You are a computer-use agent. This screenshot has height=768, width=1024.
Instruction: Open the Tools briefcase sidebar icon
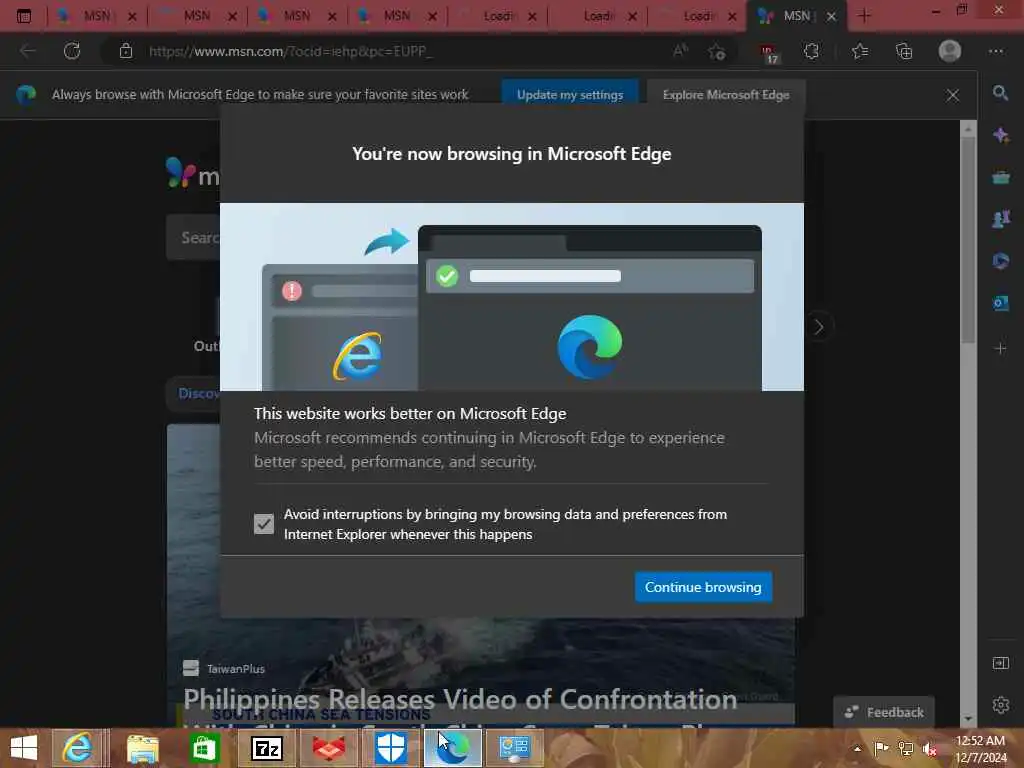1000,177
